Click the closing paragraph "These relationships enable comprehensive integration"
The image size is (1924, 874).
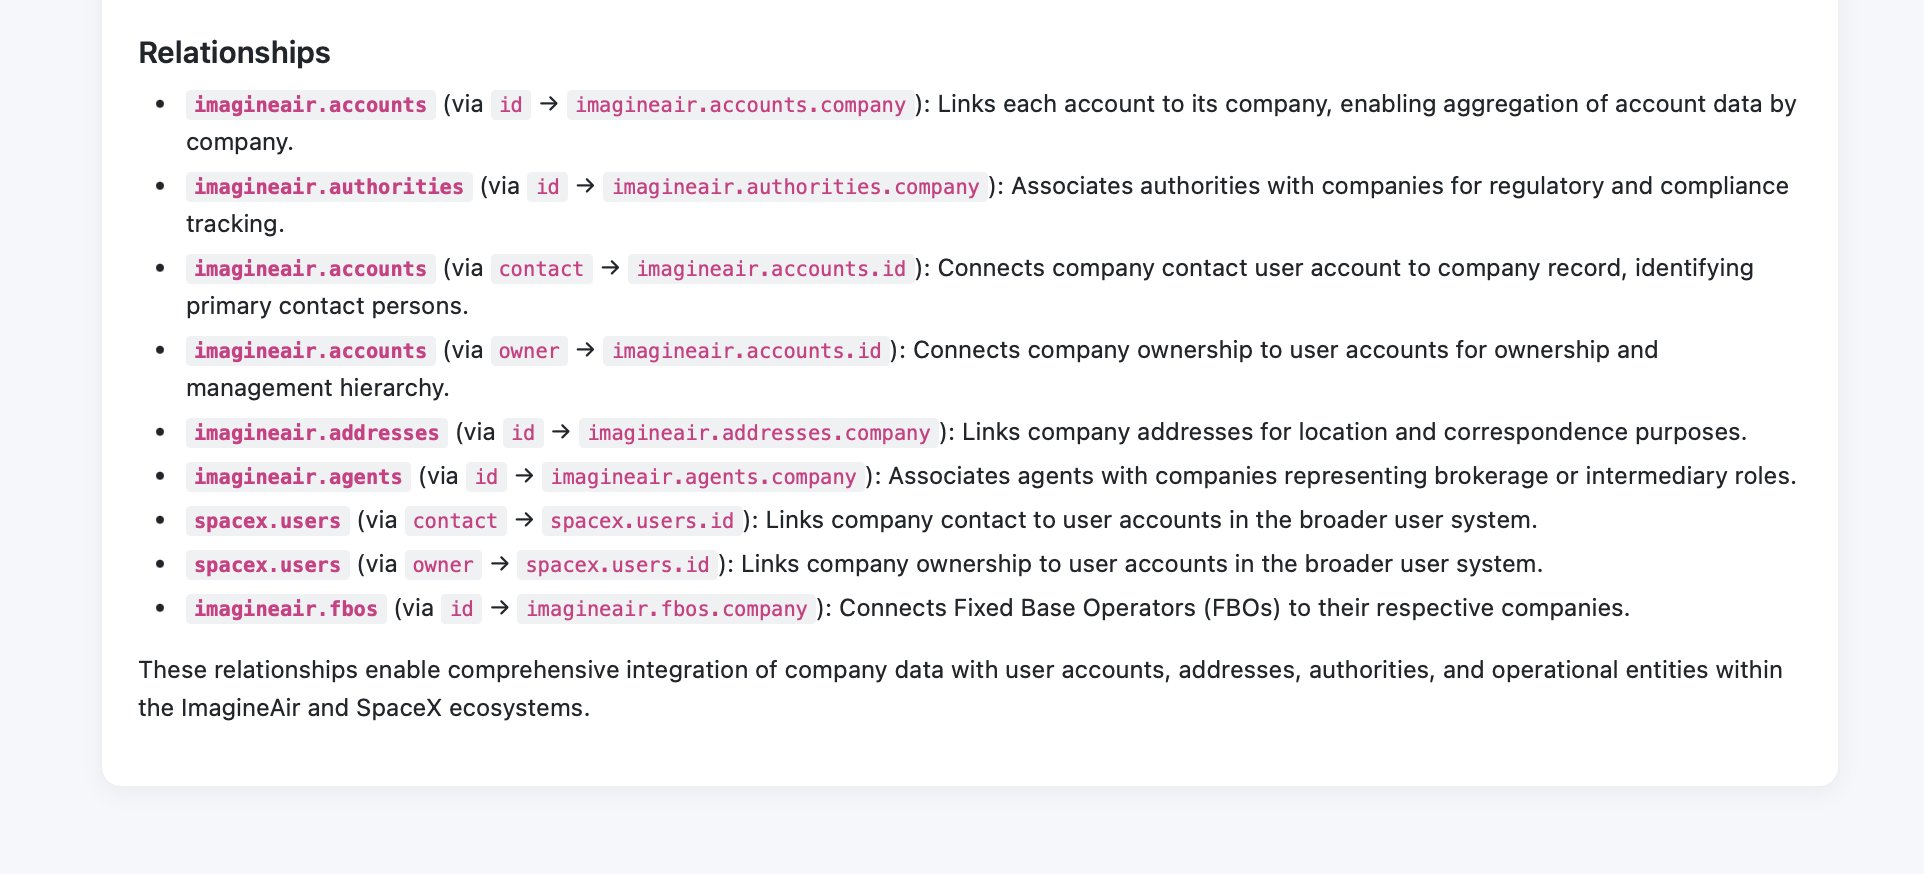point(960,689)
